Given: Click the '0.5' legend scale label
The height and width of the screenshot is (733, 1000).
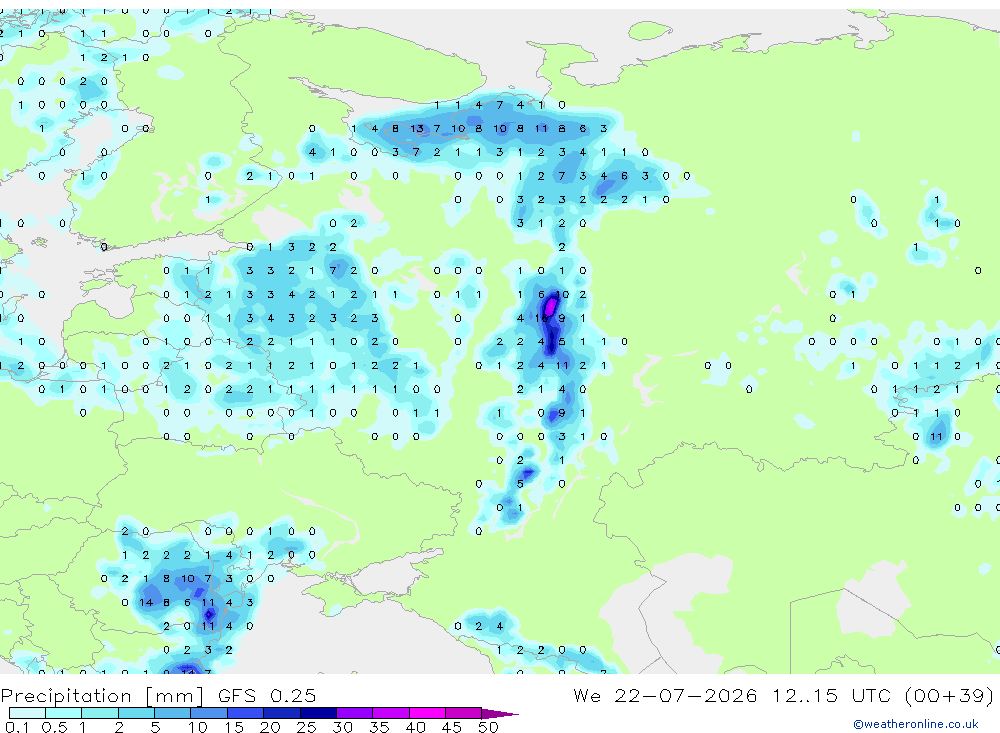Looking at the screenshot, I should pyautogui.click(x=54, y=727).
